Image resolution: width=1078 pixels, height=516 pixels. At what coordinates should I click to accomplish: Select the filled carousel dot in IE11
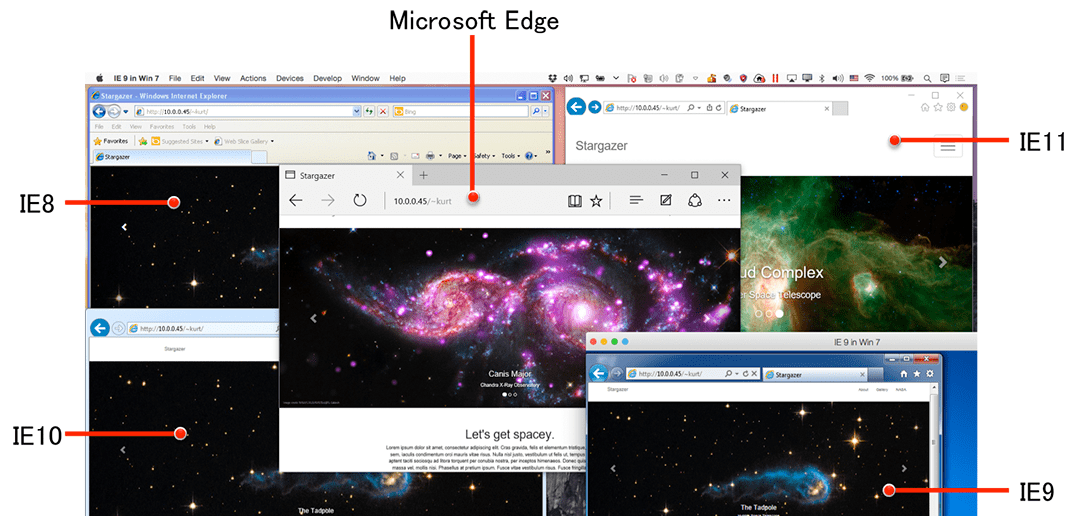tap(779, 313)
